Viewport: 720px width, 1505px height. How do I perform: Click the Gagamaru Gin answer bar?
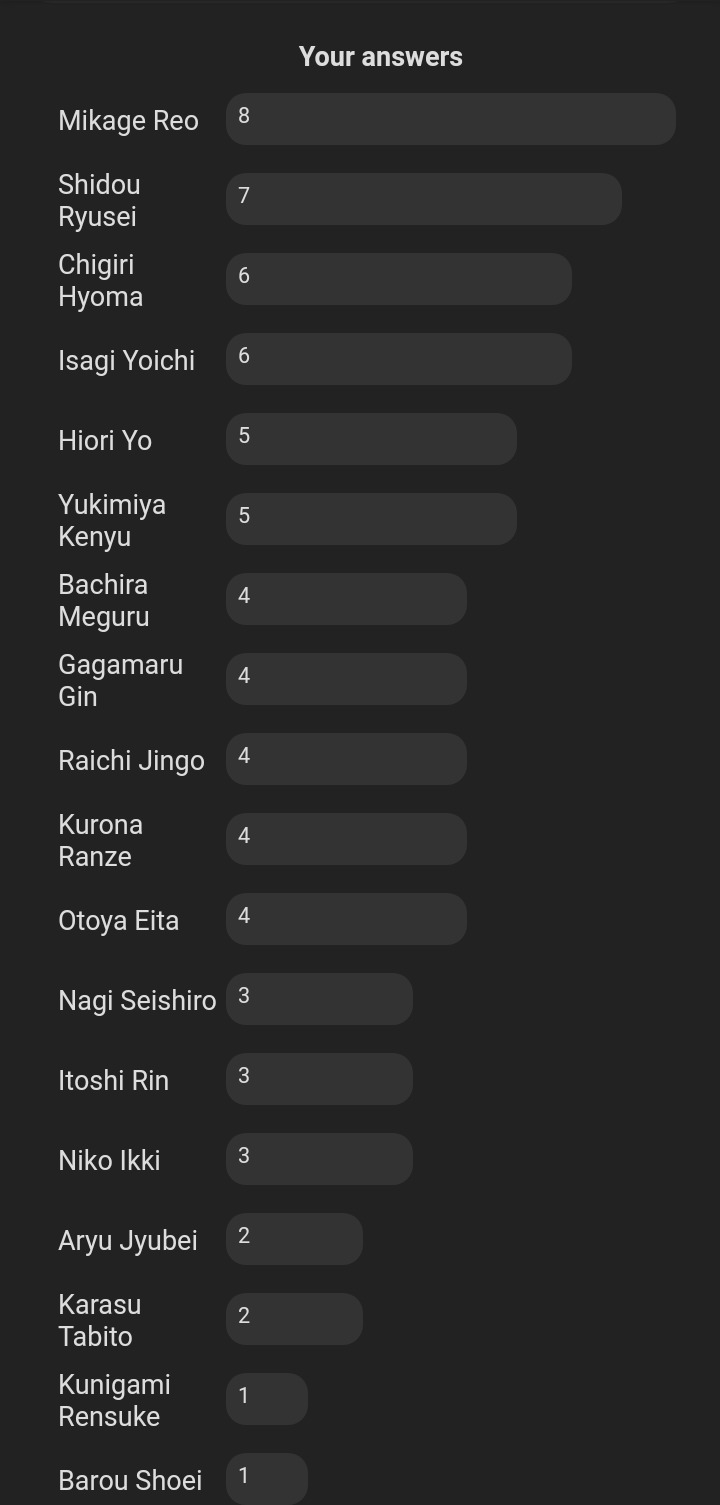coord(346,679)
